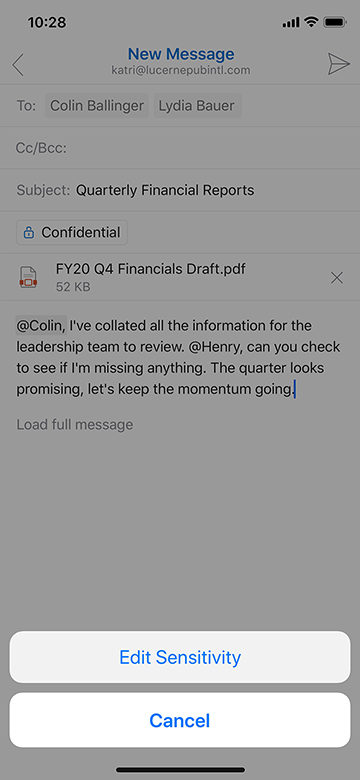This screenshot has height=780, width=360.
Task: Tap the FY20 Q4 Financials Draft.pdf filename
Action: point(151,269)
